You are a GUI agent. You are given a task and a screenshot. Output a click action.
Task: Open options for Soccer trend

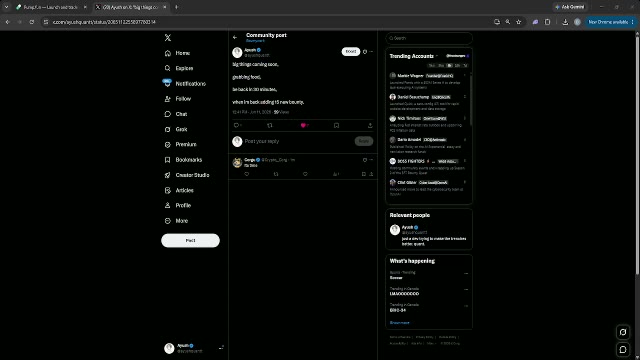pos(466,273)
